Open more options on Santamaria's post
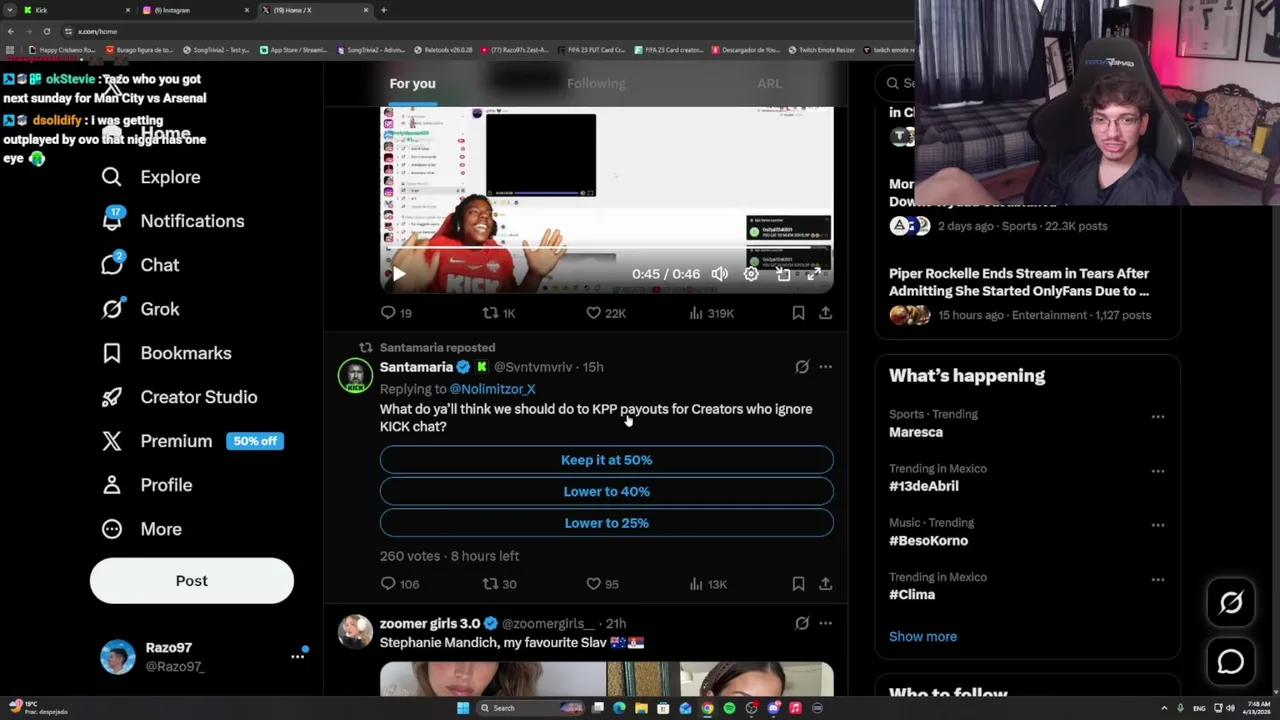This screenshot has height=720, width=1280. pos(825,367)
